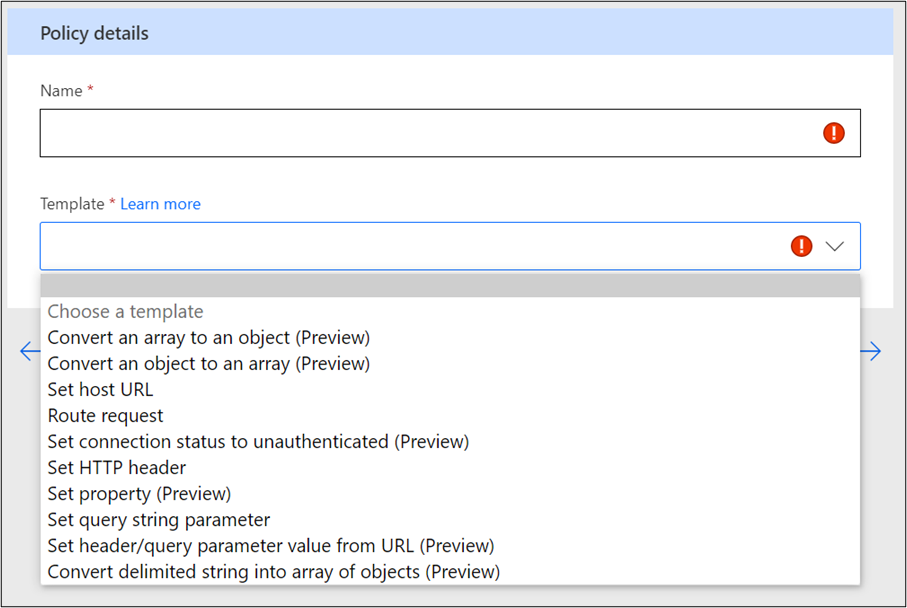Go back with the left arrow icon
Viewport: 907px width, 608px height.
(30, 351)
